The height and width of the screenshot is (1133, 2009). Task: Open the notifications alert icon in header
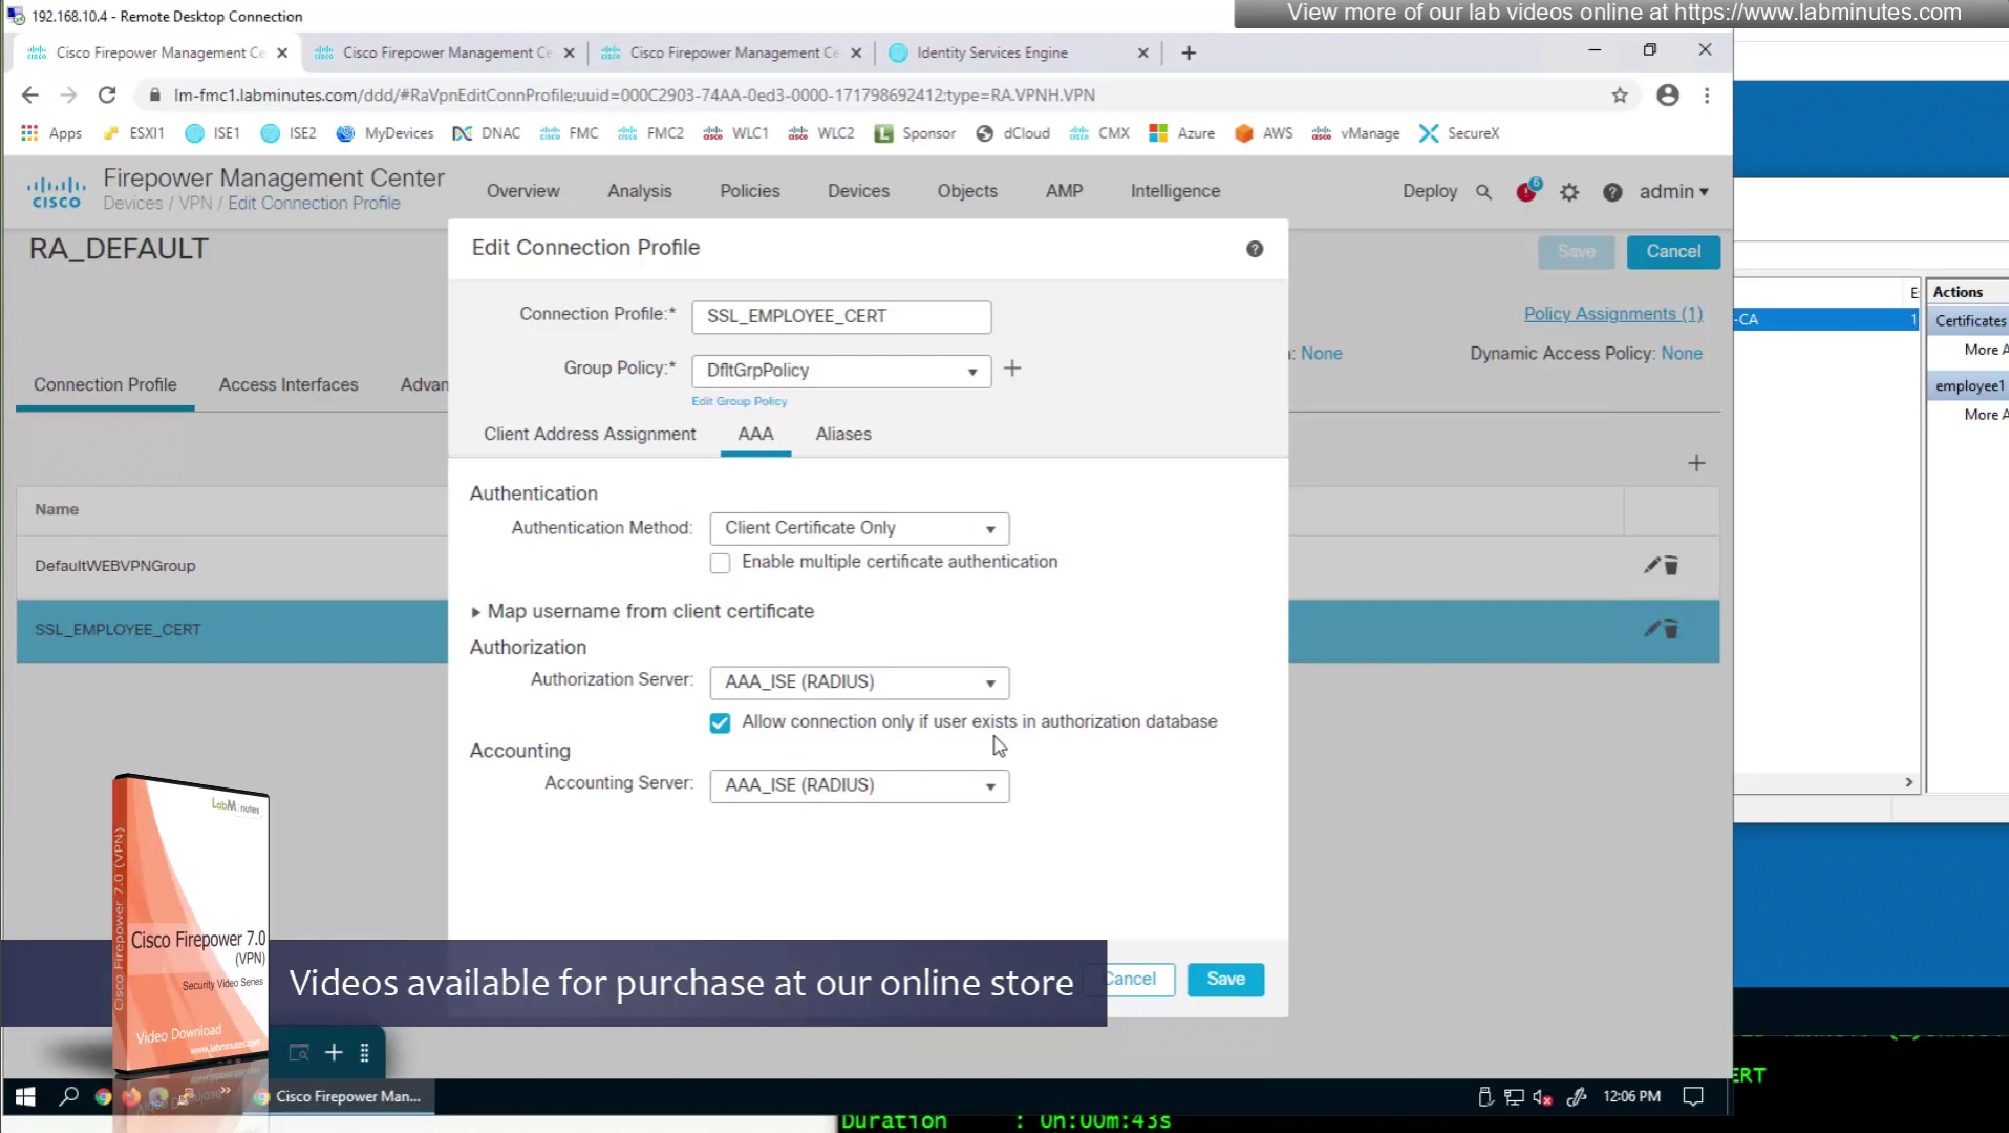[x=1526, y=192]
